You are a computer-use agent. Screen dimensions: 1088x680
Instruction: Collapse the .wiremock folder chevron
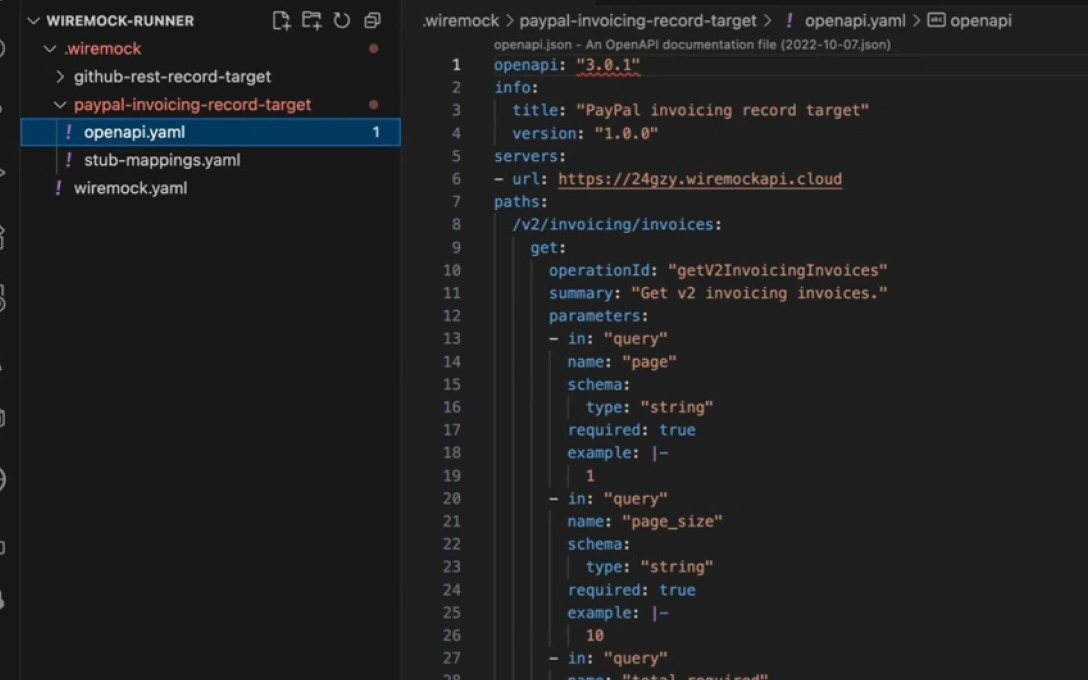pyautogui.click(x=50, y=49)
